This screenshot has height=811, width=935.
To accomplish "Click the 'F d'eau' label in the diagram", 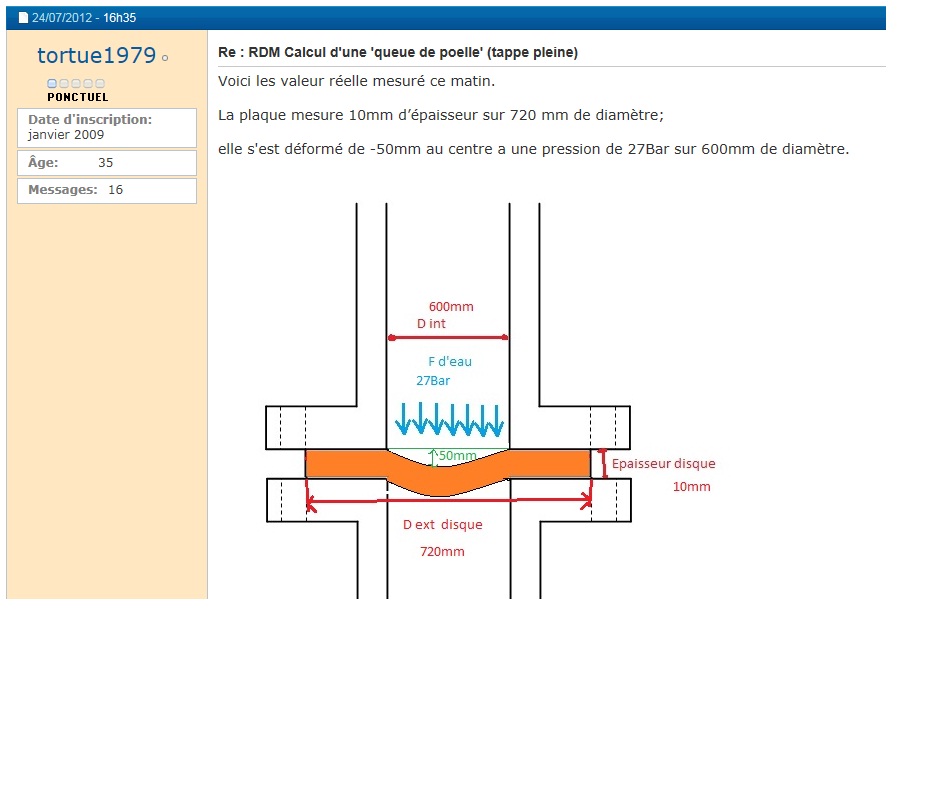I will (450, 361).
